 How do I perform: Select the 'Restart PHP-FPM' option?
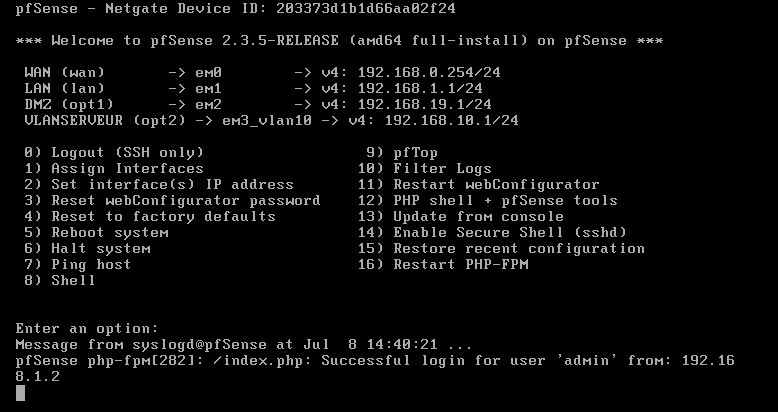[x=443, y=265]
